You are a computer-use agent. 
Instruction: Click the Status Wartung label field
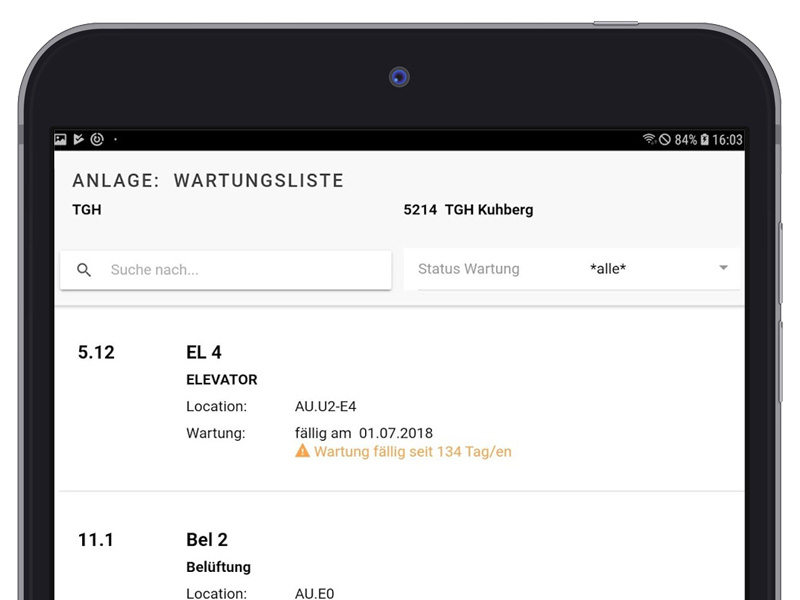click(x=469, y=269)
